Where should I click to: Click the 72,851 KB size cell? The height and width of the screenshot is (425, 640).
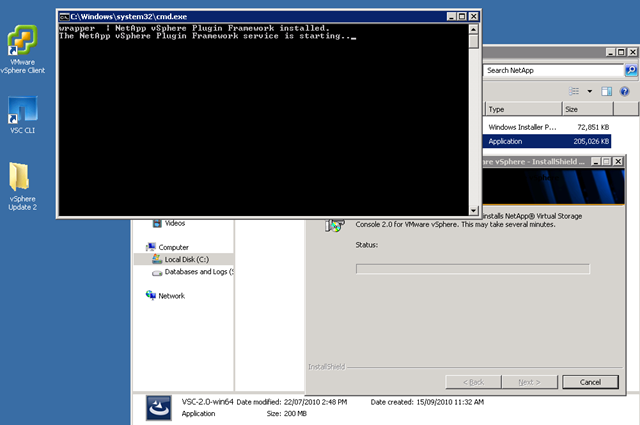point(593,127)
